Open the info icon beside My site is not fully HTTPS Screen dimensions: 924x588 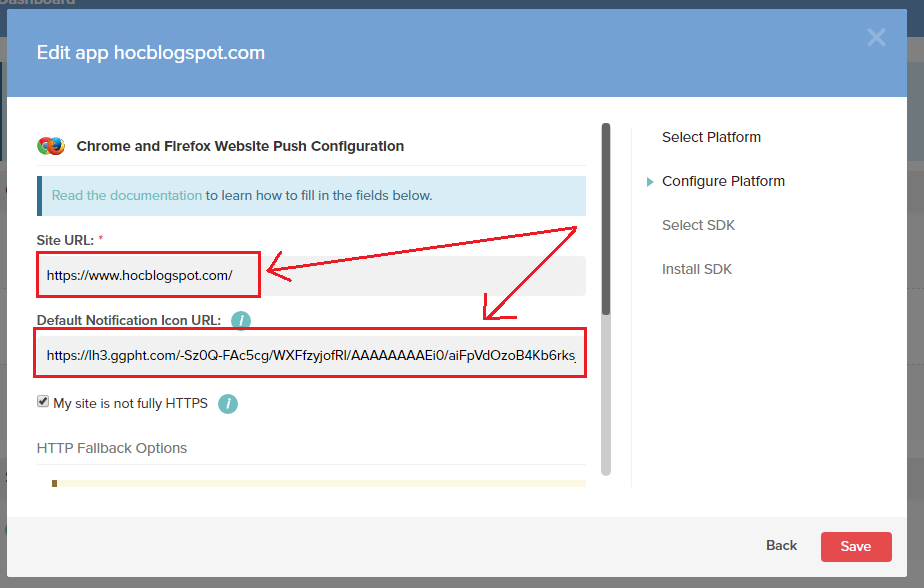pos(227,404)
